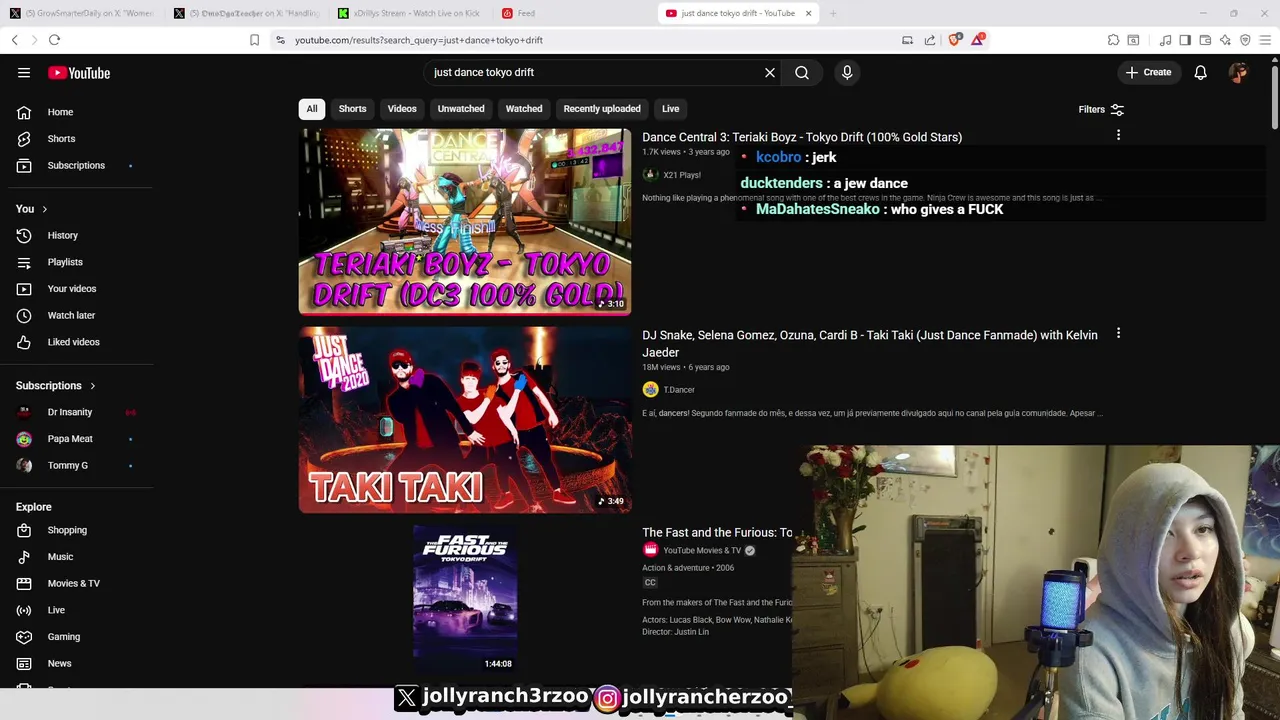Open Taki Taki Just Dance Fanmade title
Image resolution: width=1280 pixels, height=720 pixels.
coord(870,344)
